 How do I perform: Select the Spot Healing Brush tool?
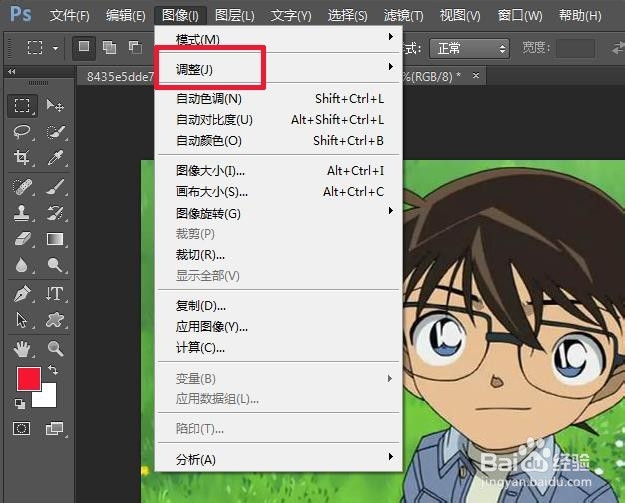pyautogui.click(x=22, y=187)
